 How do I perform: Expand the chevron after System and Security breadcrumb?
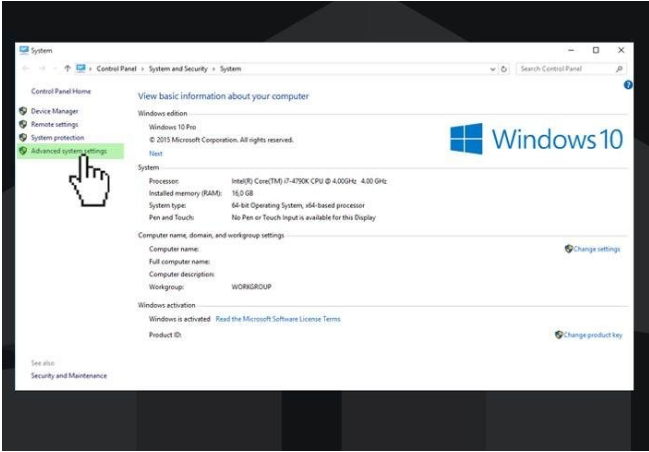pyautogui.click(x=214, y=69)
